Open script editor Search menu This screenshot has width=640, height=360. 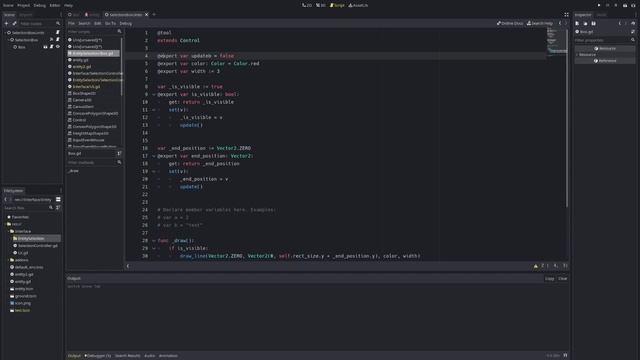coord(84,24)
